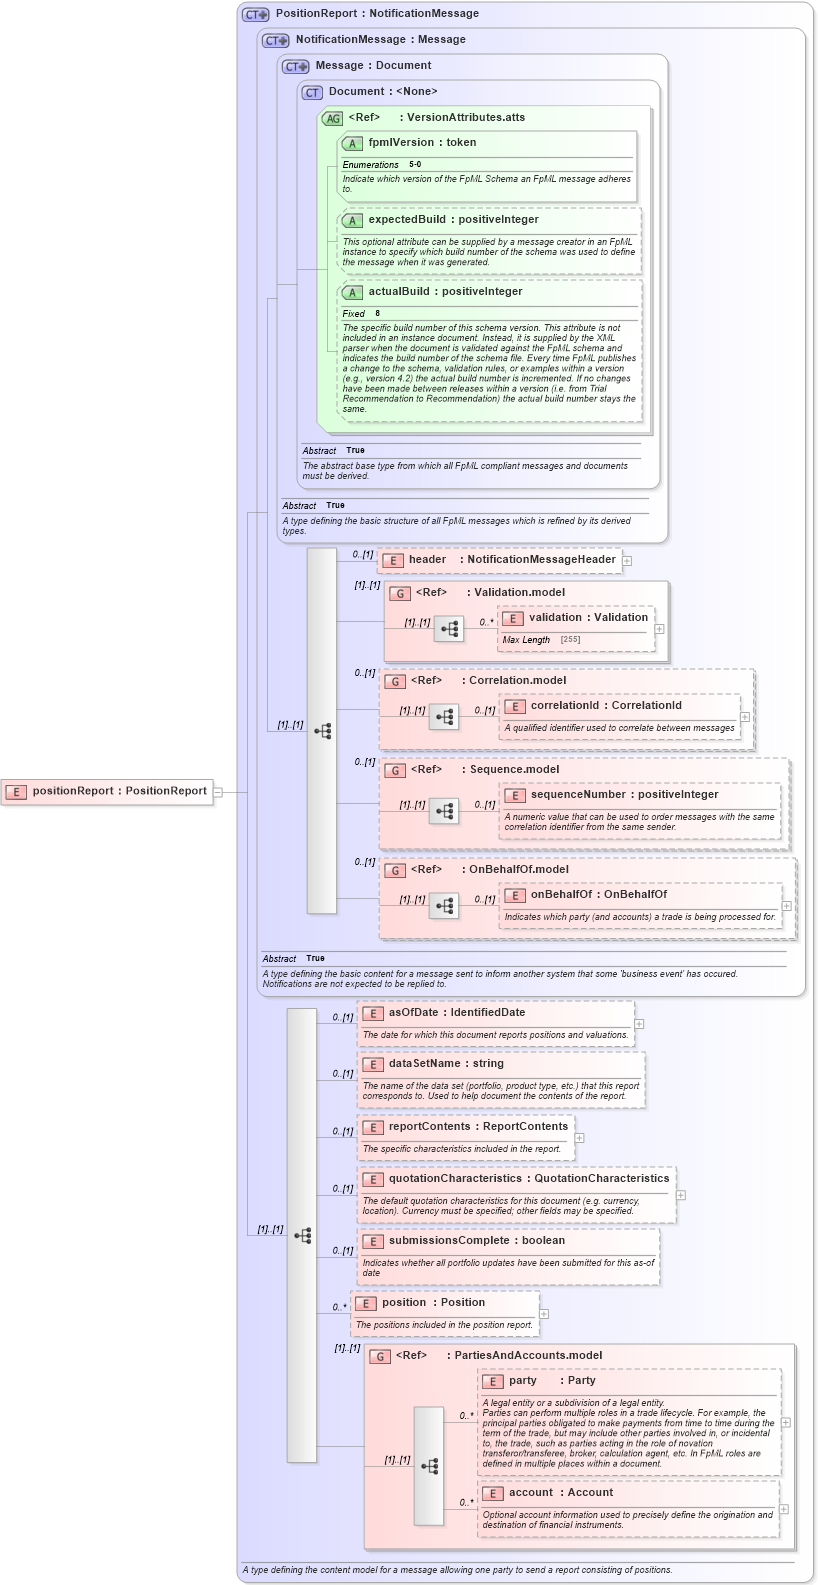Image resolution: width=818 pixels, height=1585 pixels.
Task: Collapse the positionReport root element
Action: (x=218, y=792)
